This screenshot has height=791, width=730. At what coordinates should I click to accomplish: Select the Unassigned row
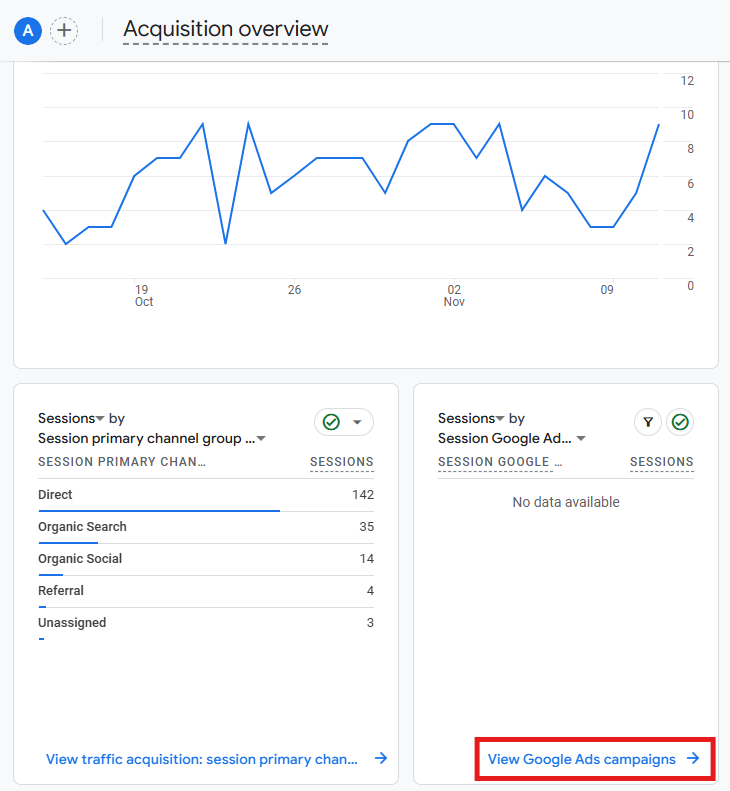click(206, 623)
